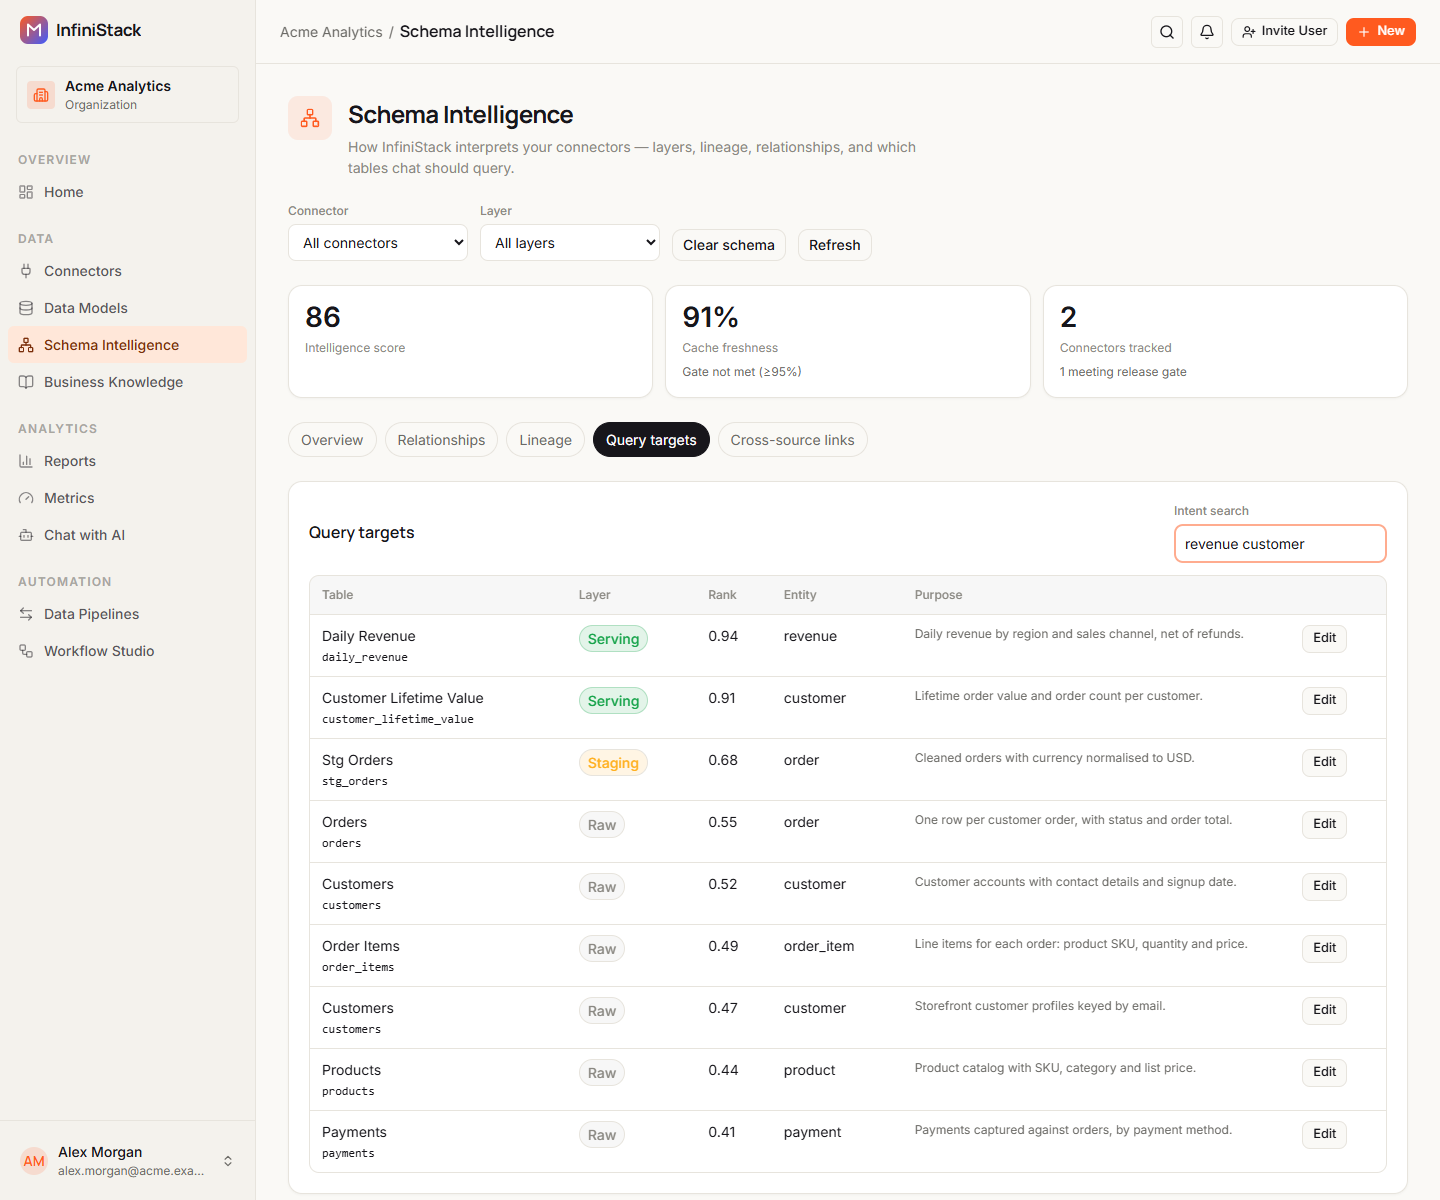Image resolution: width=1440 pixels, height=1200 pixels.
Task: Edit the Stg Orders row
Action: click(1324, 762)
